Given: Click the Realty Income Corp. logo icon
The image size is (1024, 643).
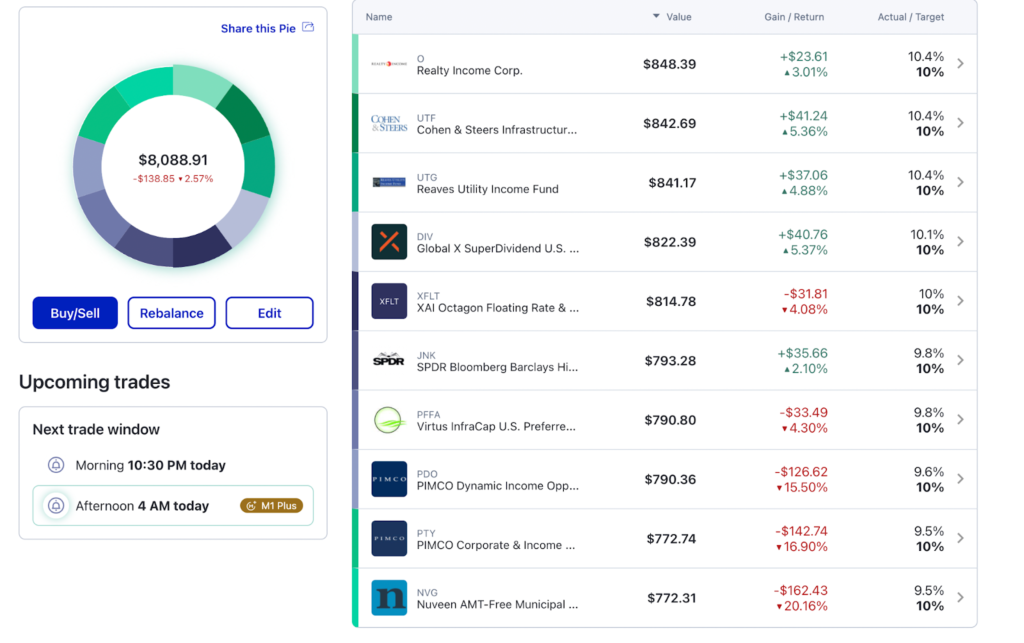Looking at the screenshot, I should pyautogui.click(x=389, y=64).
